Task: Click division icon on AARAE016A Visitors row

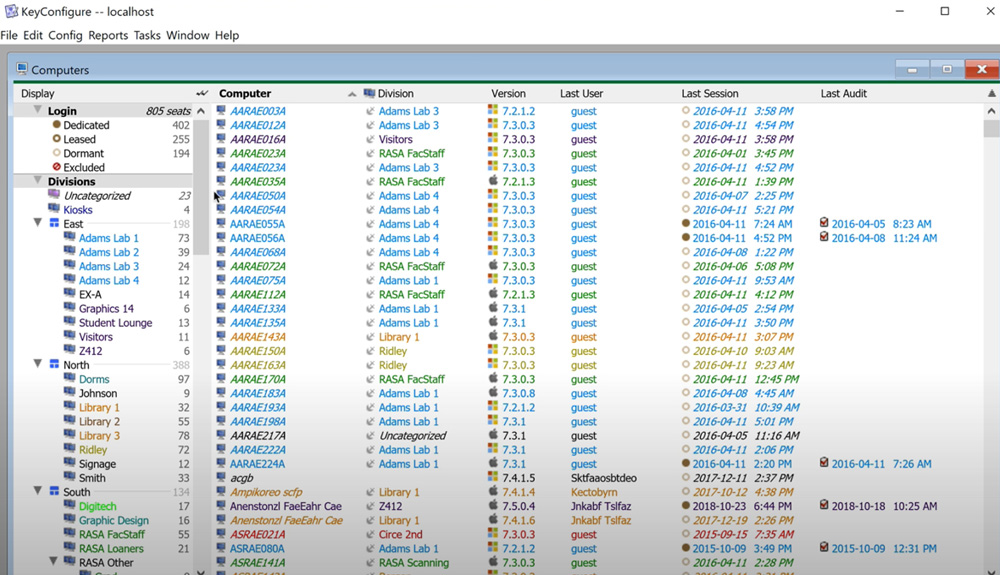Action: 370,139
